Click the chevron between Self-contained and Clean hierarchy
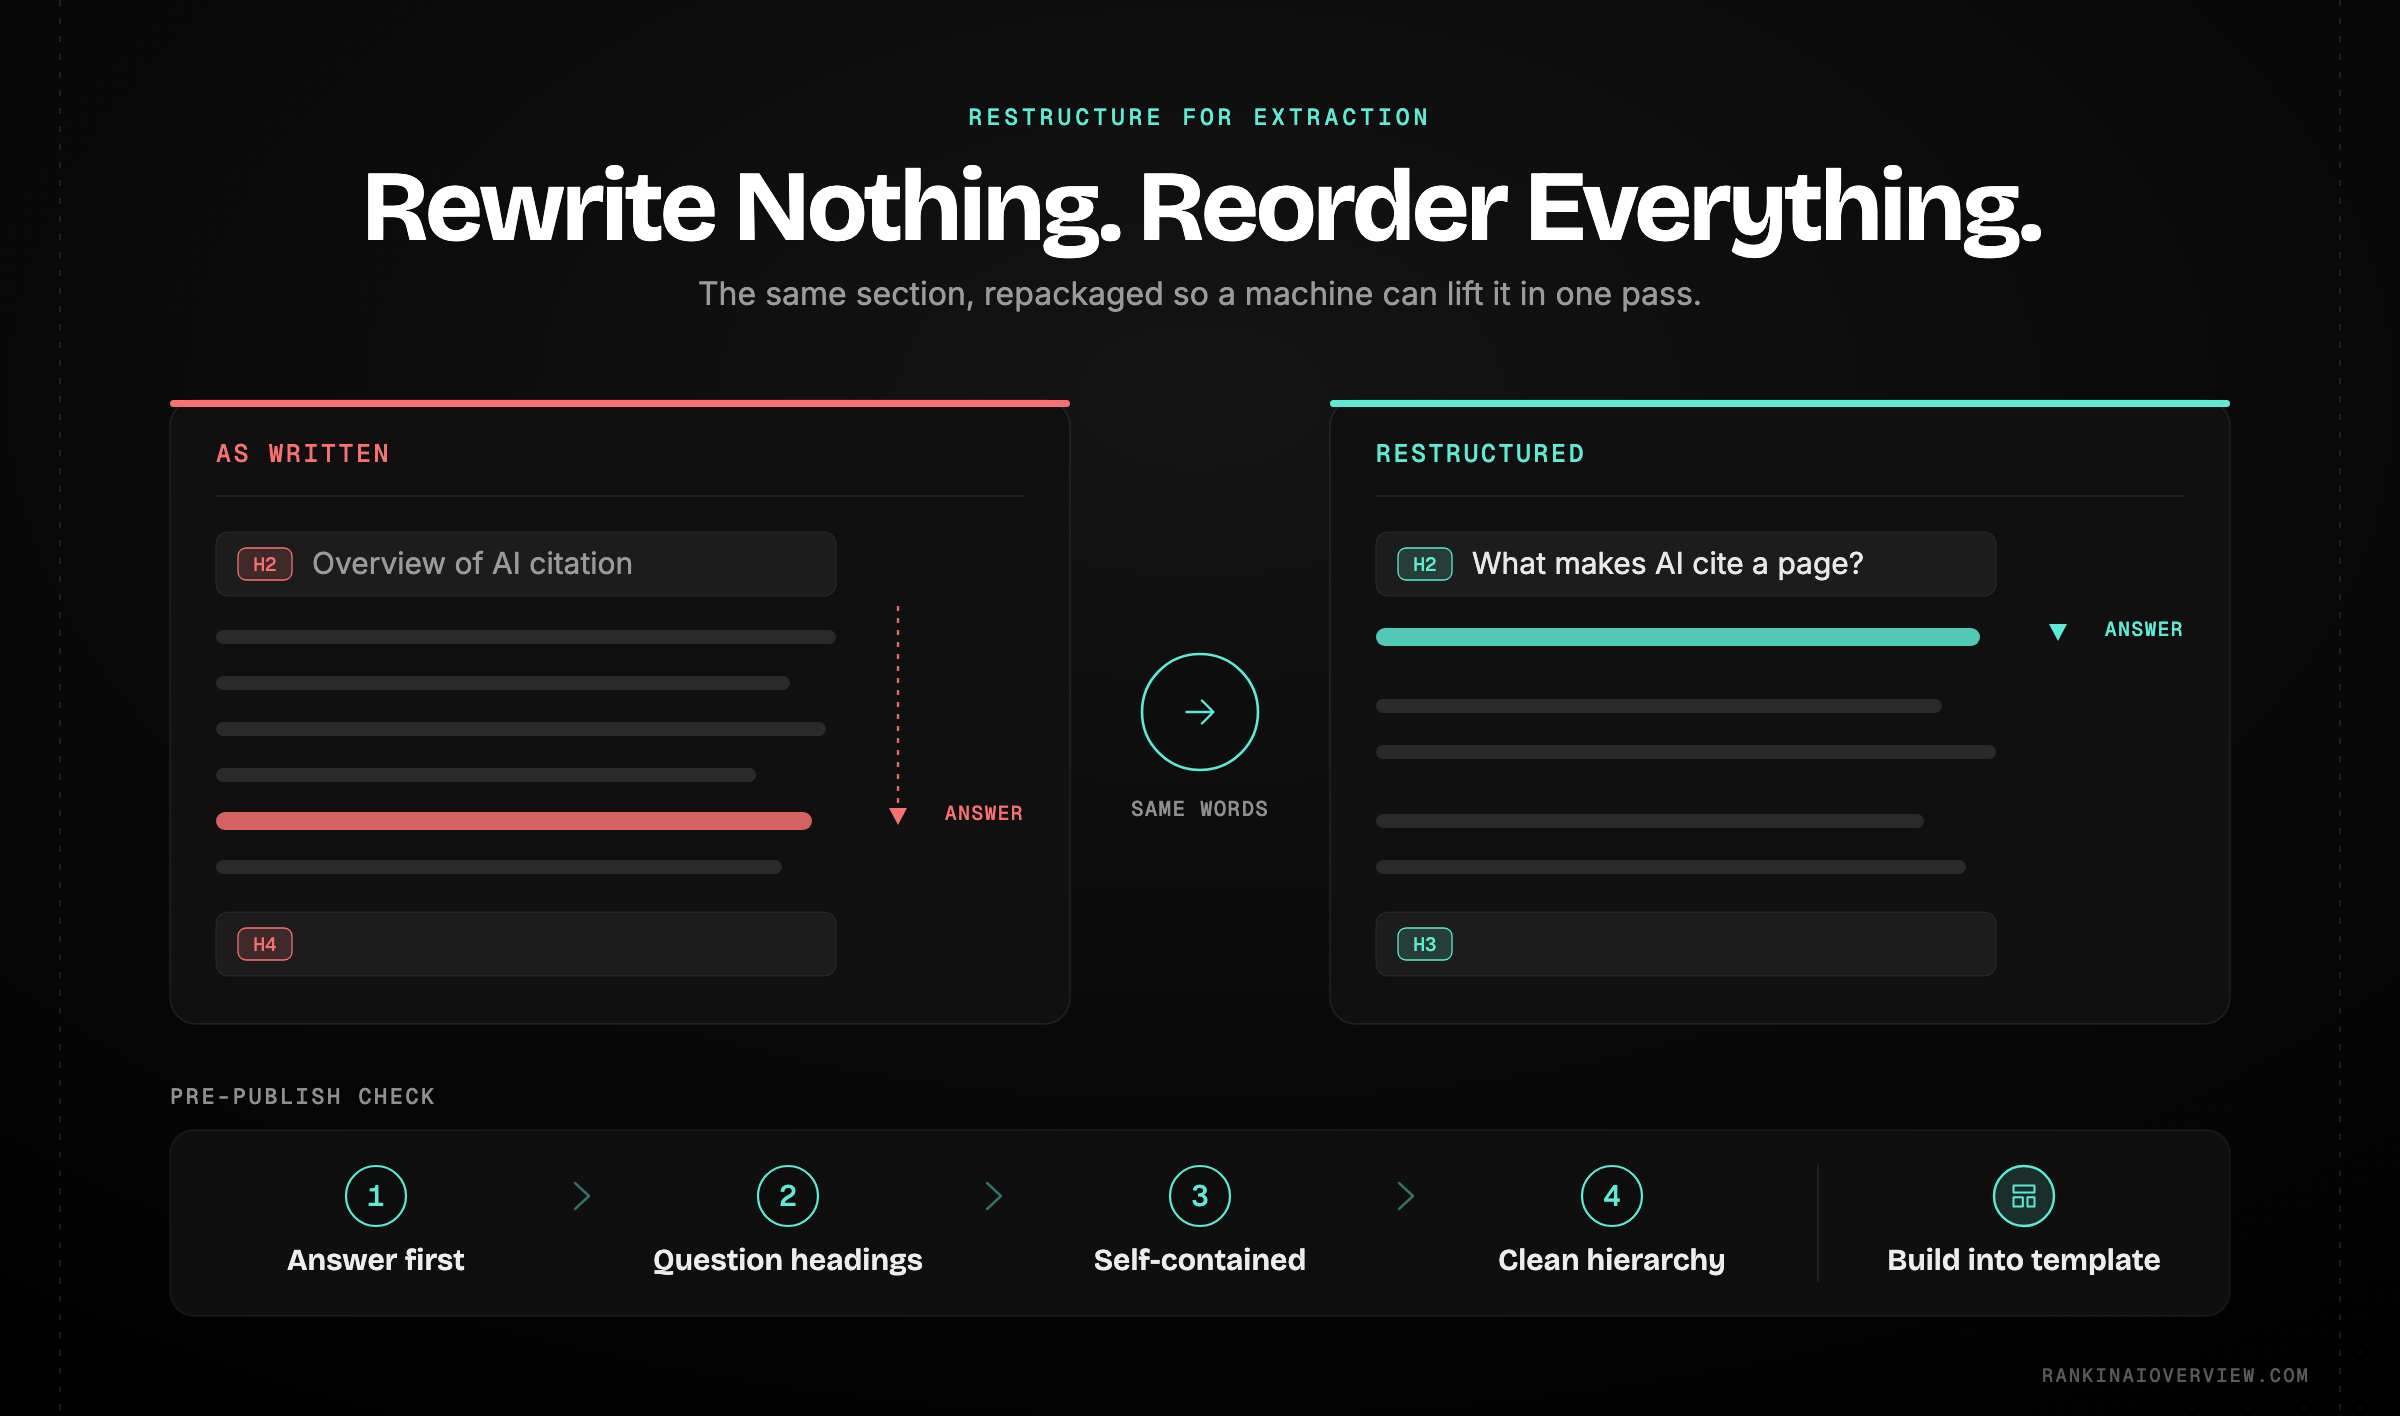The height and width of the screenshot is (1416, 2400). (1406, 1196)
